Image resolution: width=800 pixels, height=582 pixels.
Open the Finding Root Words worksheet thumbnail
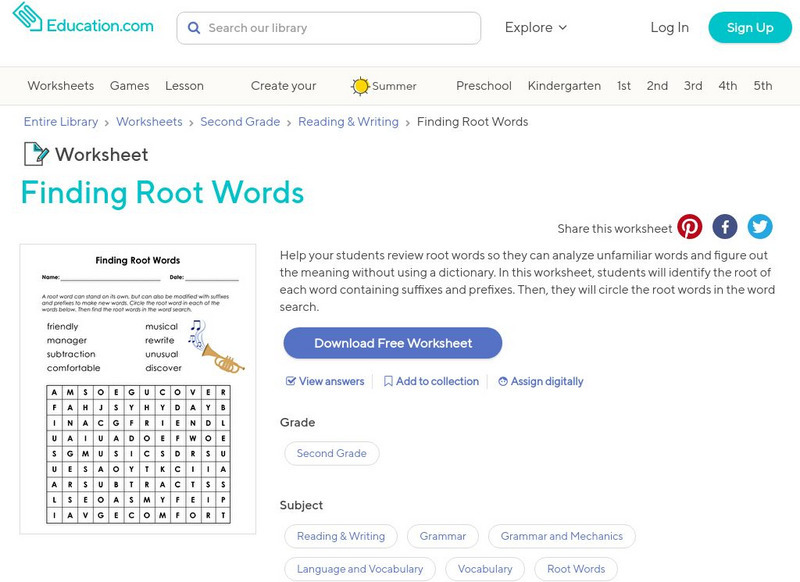coord(138,388)
